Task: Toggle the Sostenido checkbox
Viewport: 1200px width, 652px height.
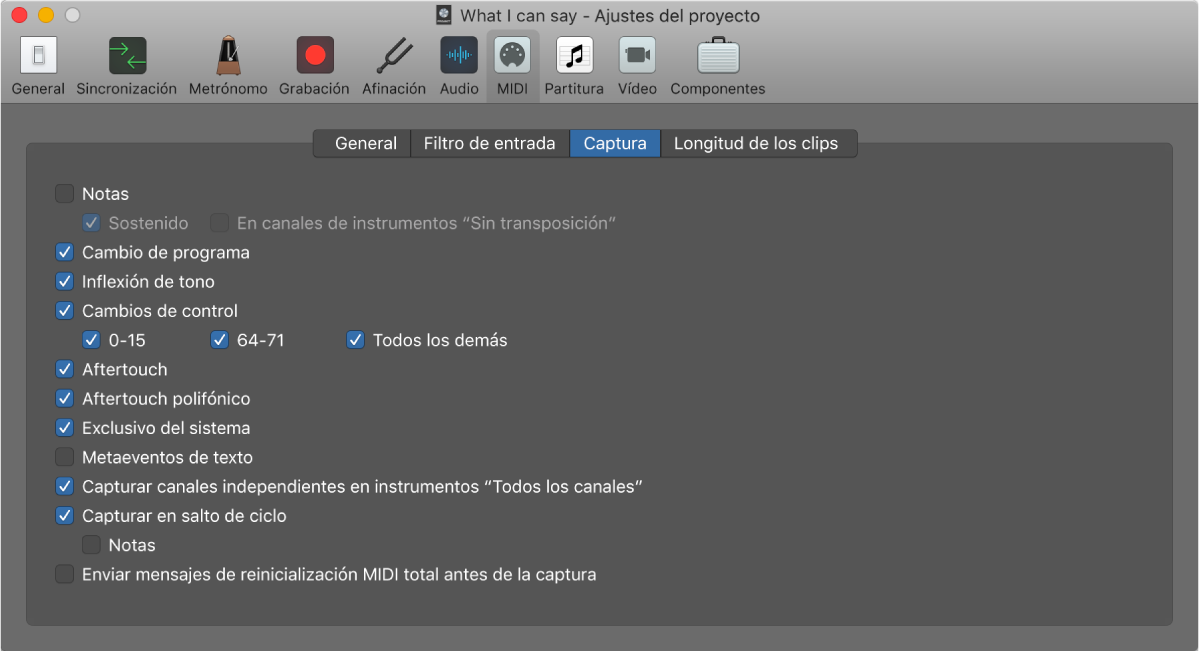Action: 91,223
